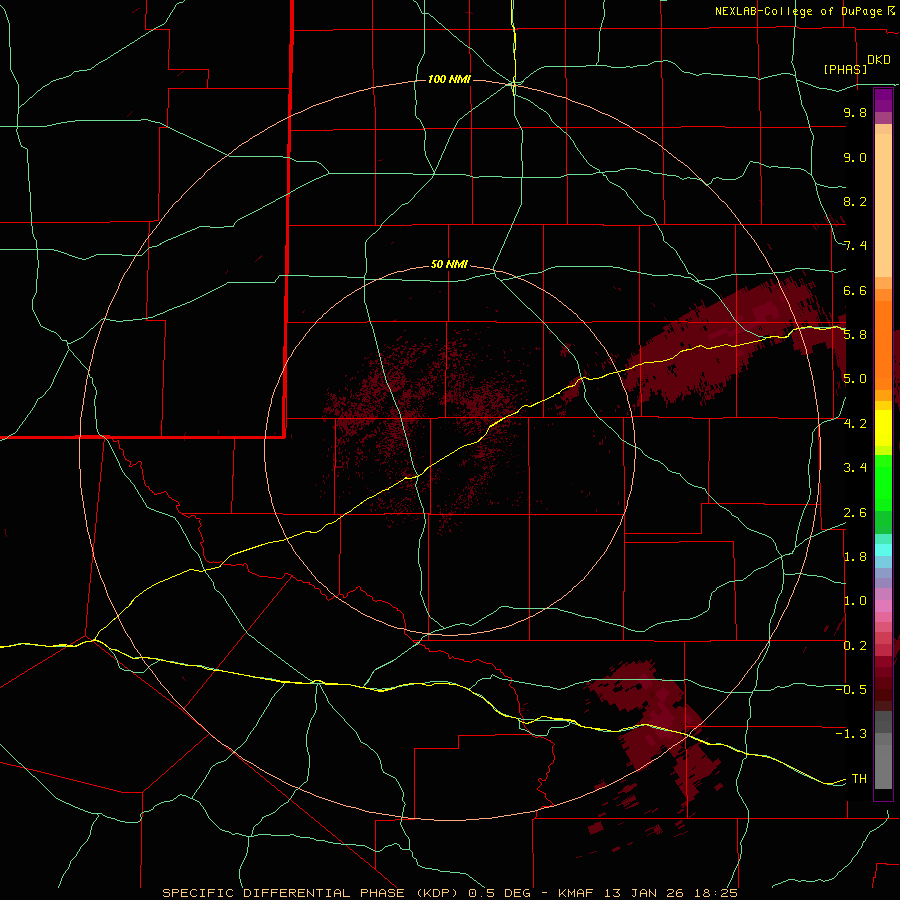Viewport: 900px width, 900px height.
Task: Pick the cyan segment of color scale
Action: click(x=883, y=550)
